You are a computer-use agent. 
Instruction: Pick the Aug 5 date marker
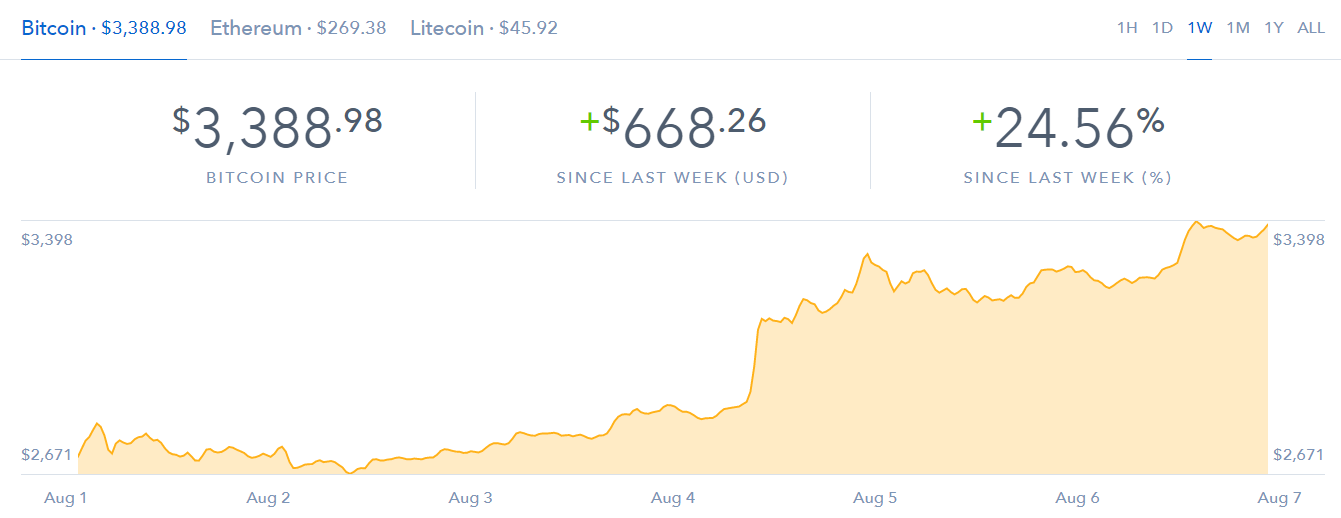pos(875,497)
